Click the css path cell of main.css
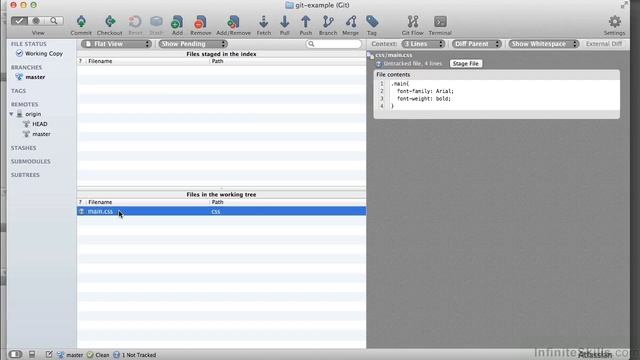640x360 pixels. (x=216, y=211)
